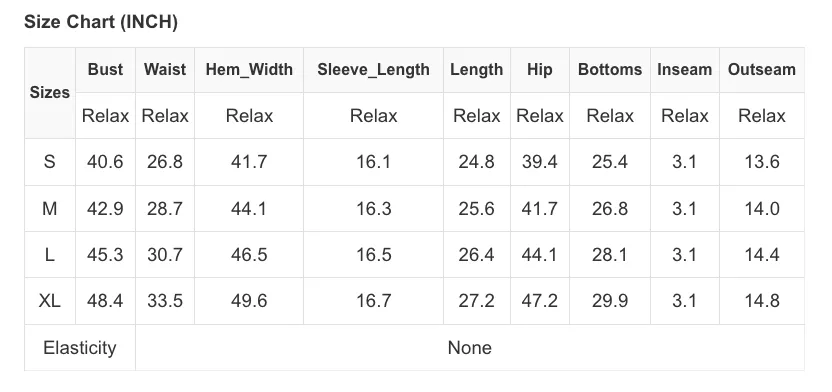Select the size XL row label
This screenshot has width=832, height=392.
click(50, 301)
